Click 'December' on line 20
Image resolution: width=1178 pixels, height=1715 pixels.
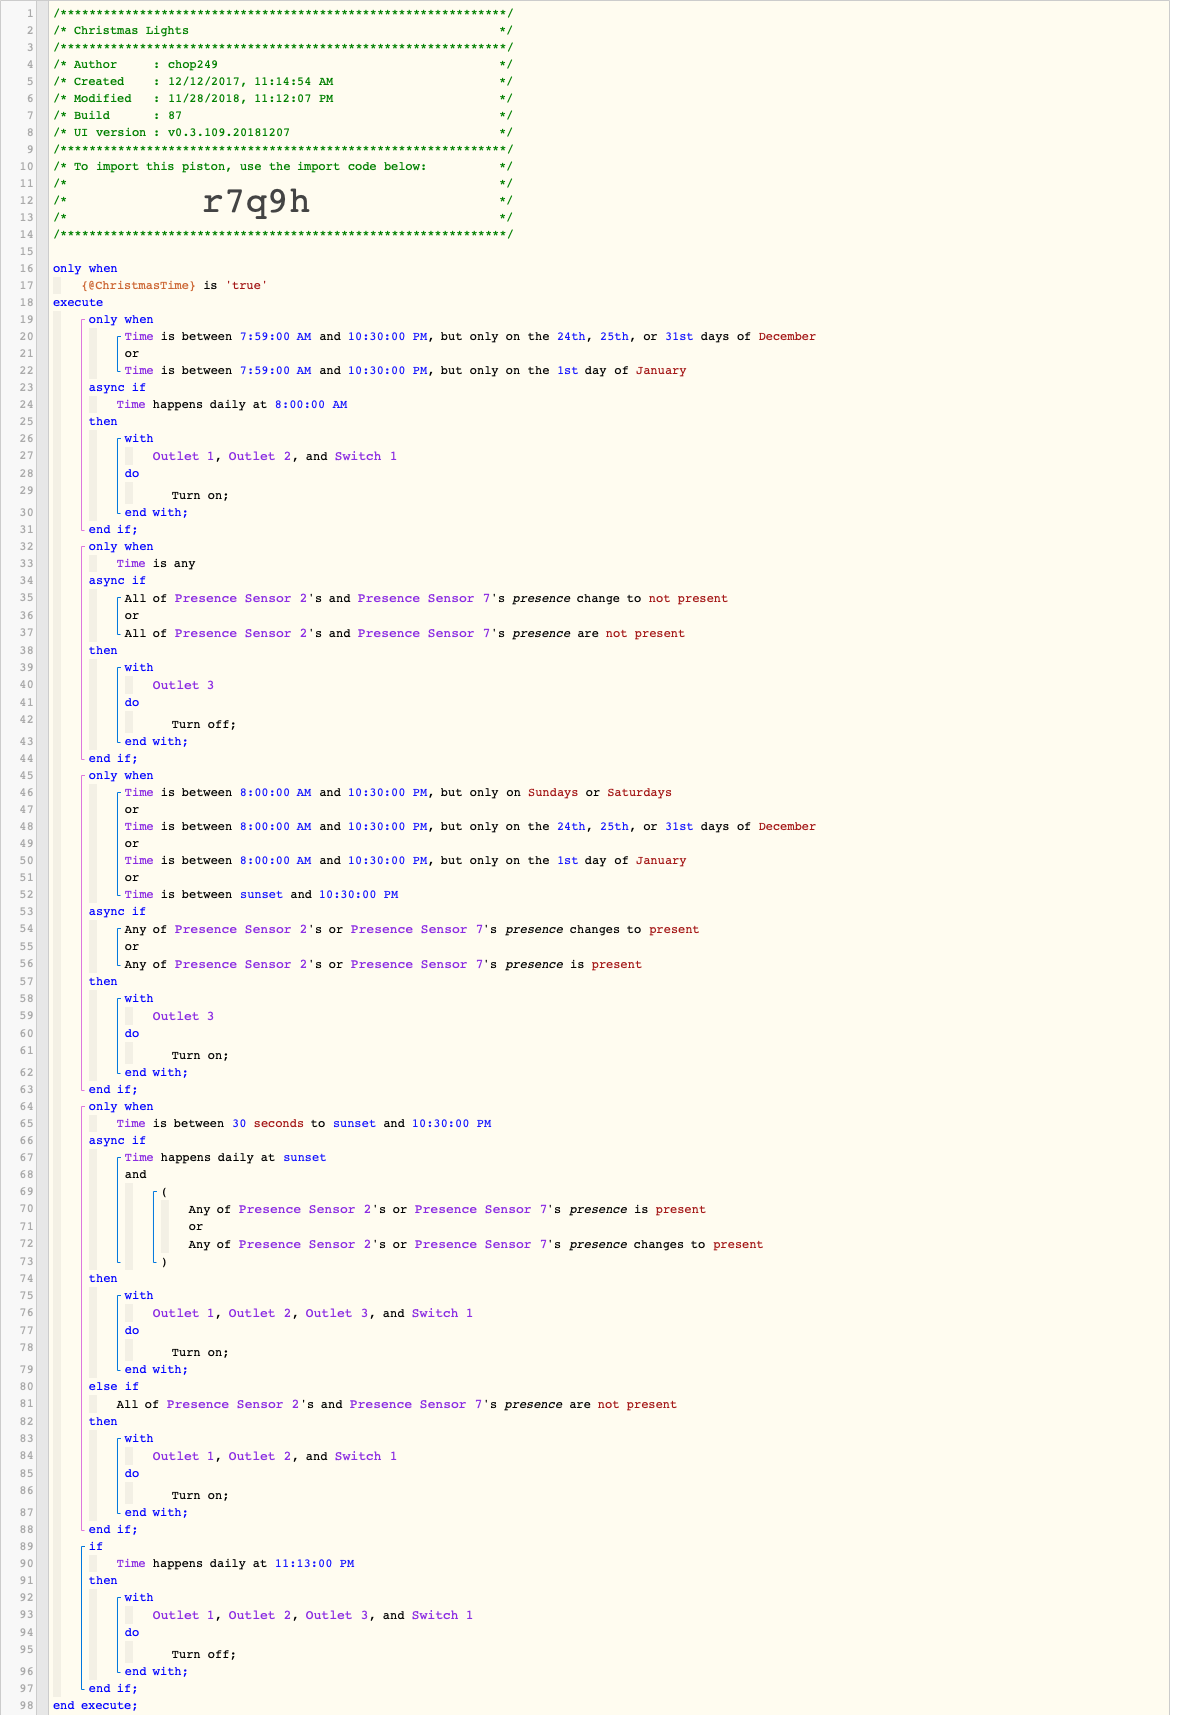(x=787, y=336)
